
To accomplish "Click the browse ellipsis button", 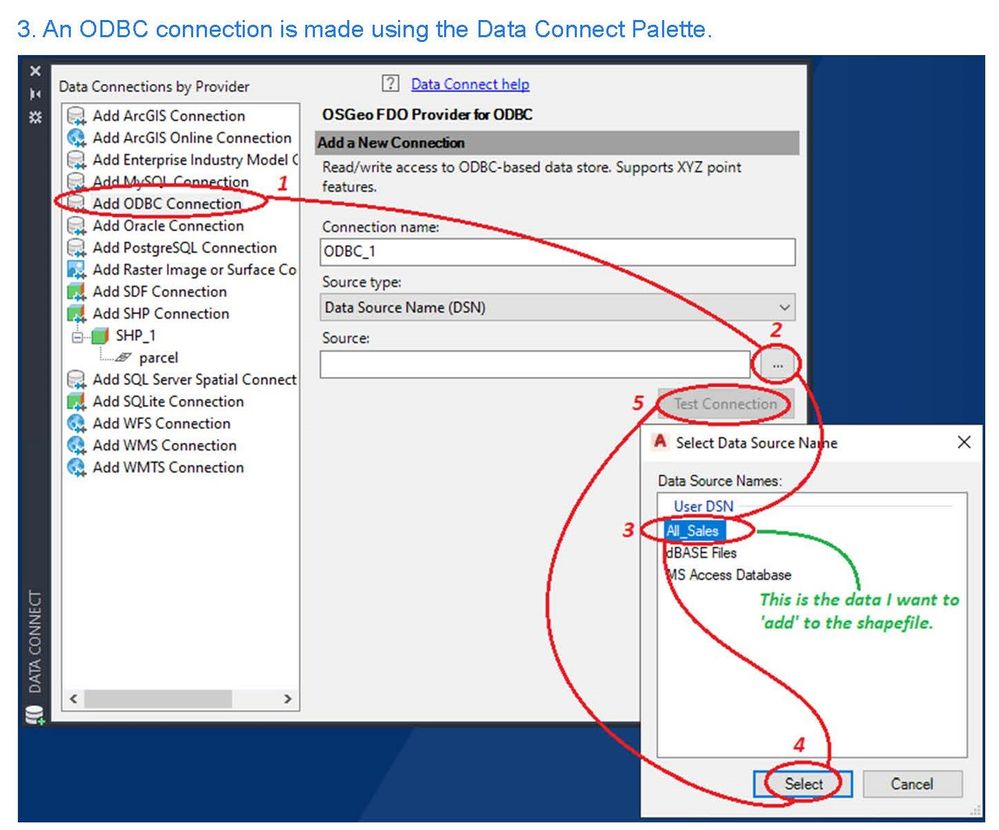I will pos(777,366).
